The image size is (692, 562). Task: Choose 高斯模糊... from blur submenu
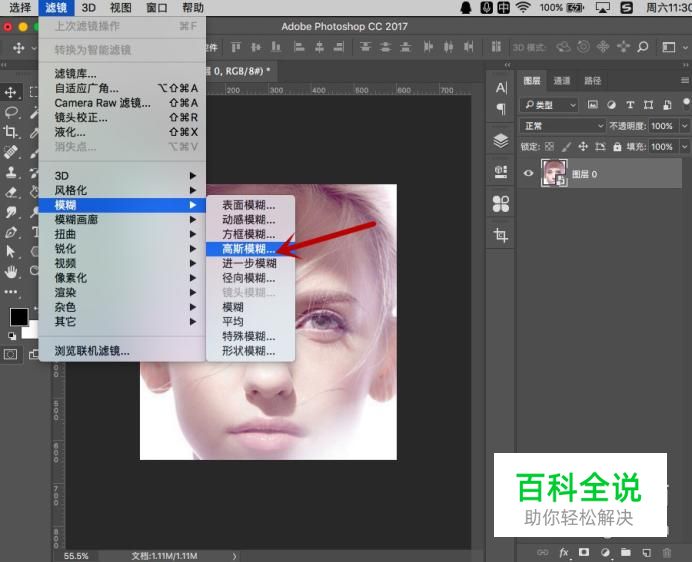(x=248, y=249)
